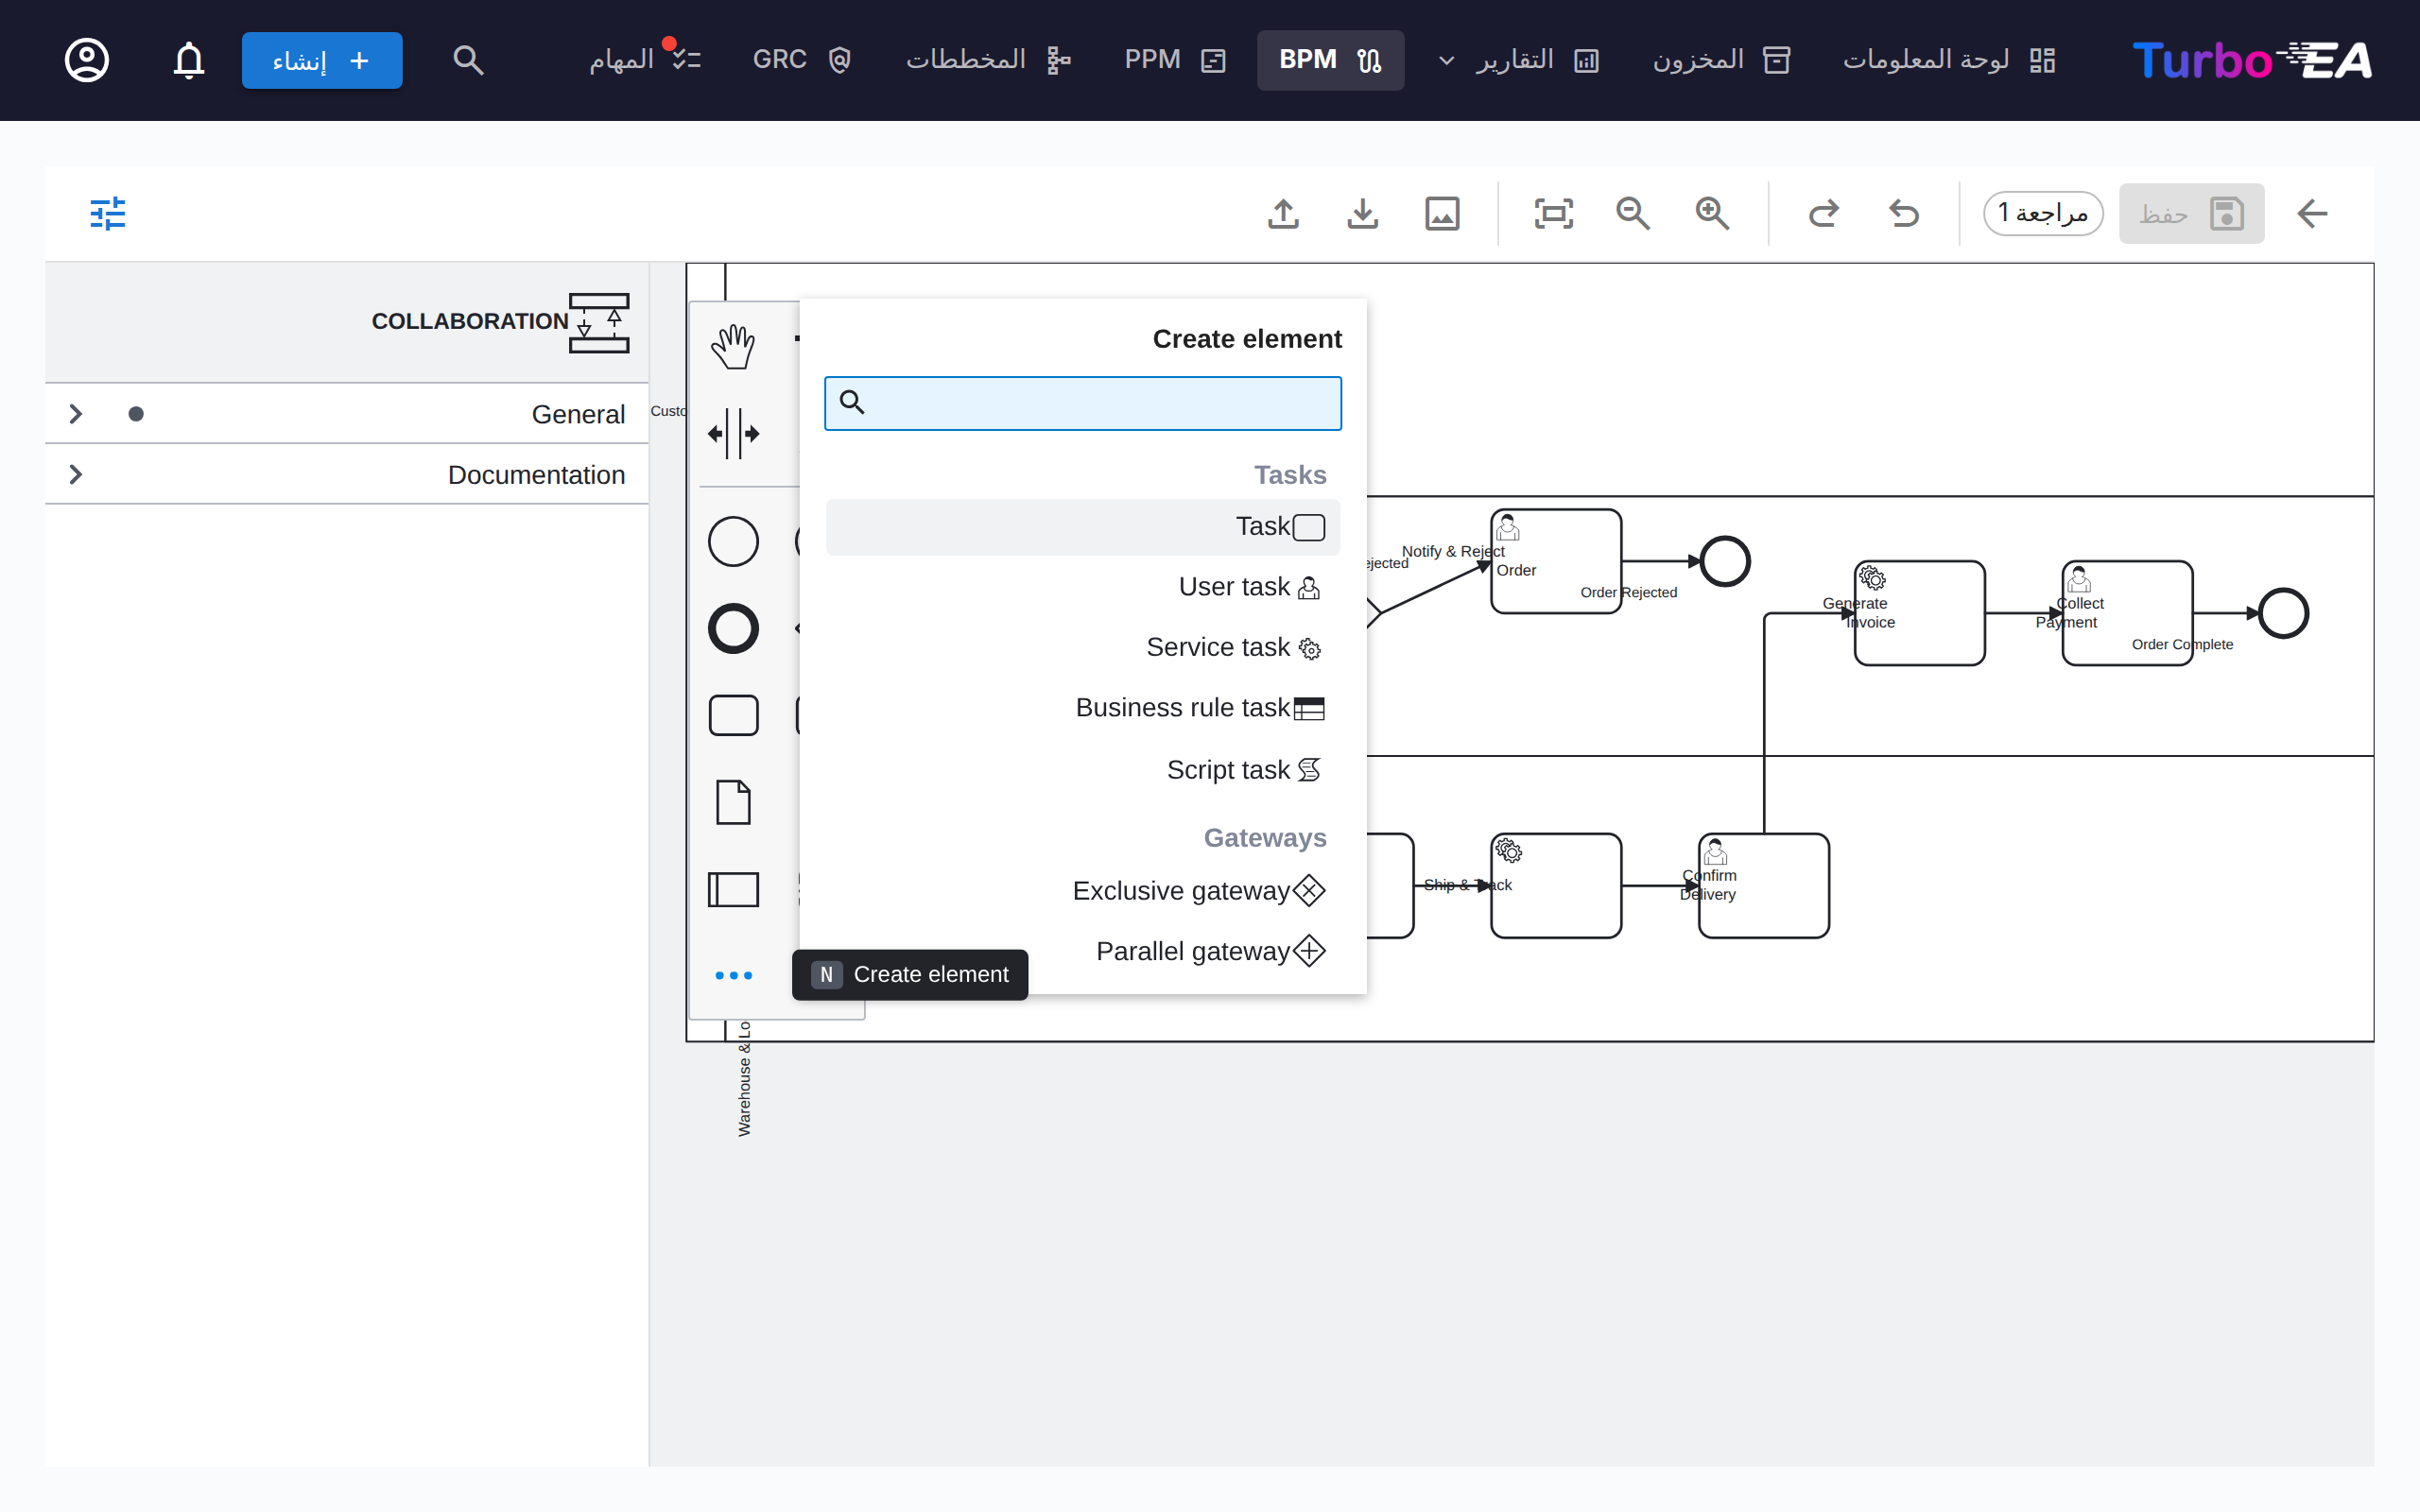2420x1512 pixels.
Task: Click the Order Complete end event circle
Action: pos(2283,613)
